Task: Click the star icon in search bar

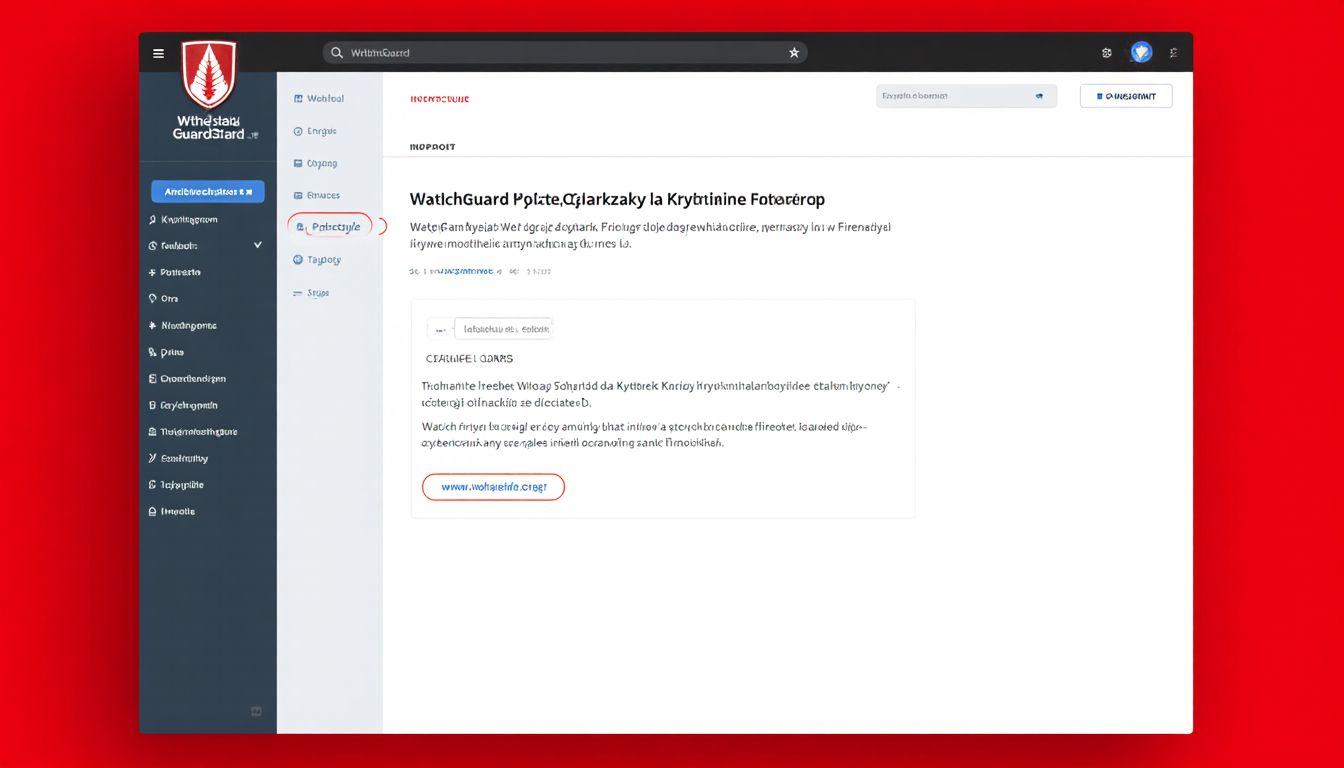Action: 794,53
